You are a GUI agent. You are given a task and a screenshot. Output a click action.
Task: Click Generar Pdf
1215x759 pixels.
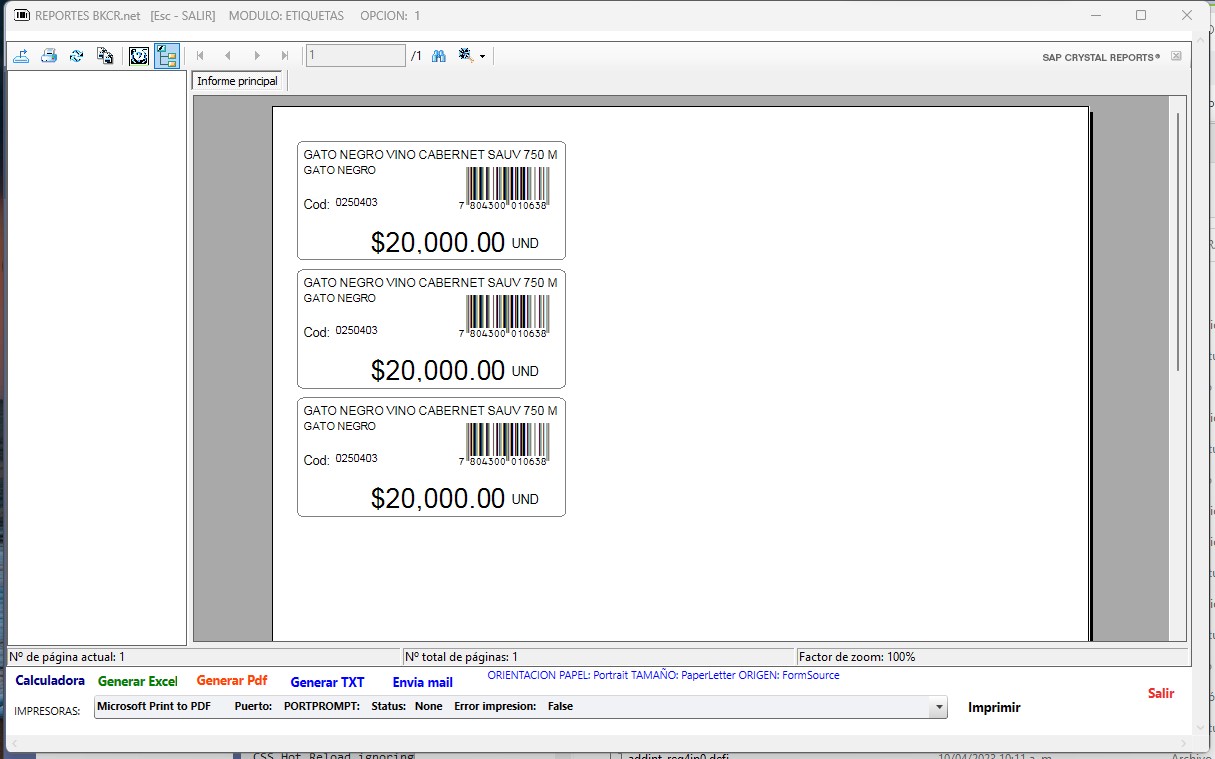232,681
